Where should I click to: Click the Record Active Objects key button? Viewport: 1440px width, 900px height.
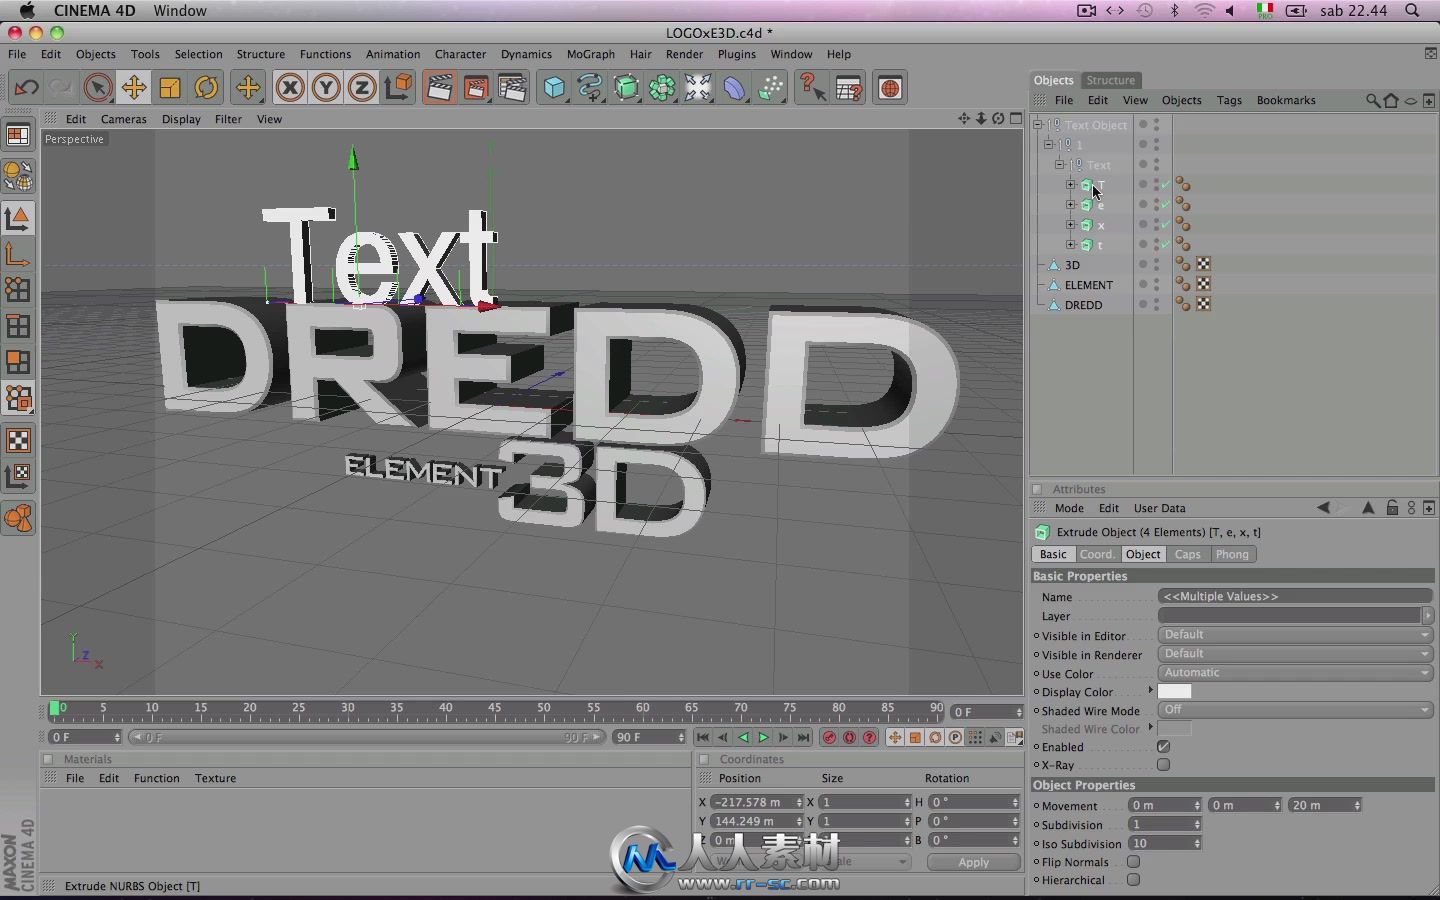click(829, 737)
